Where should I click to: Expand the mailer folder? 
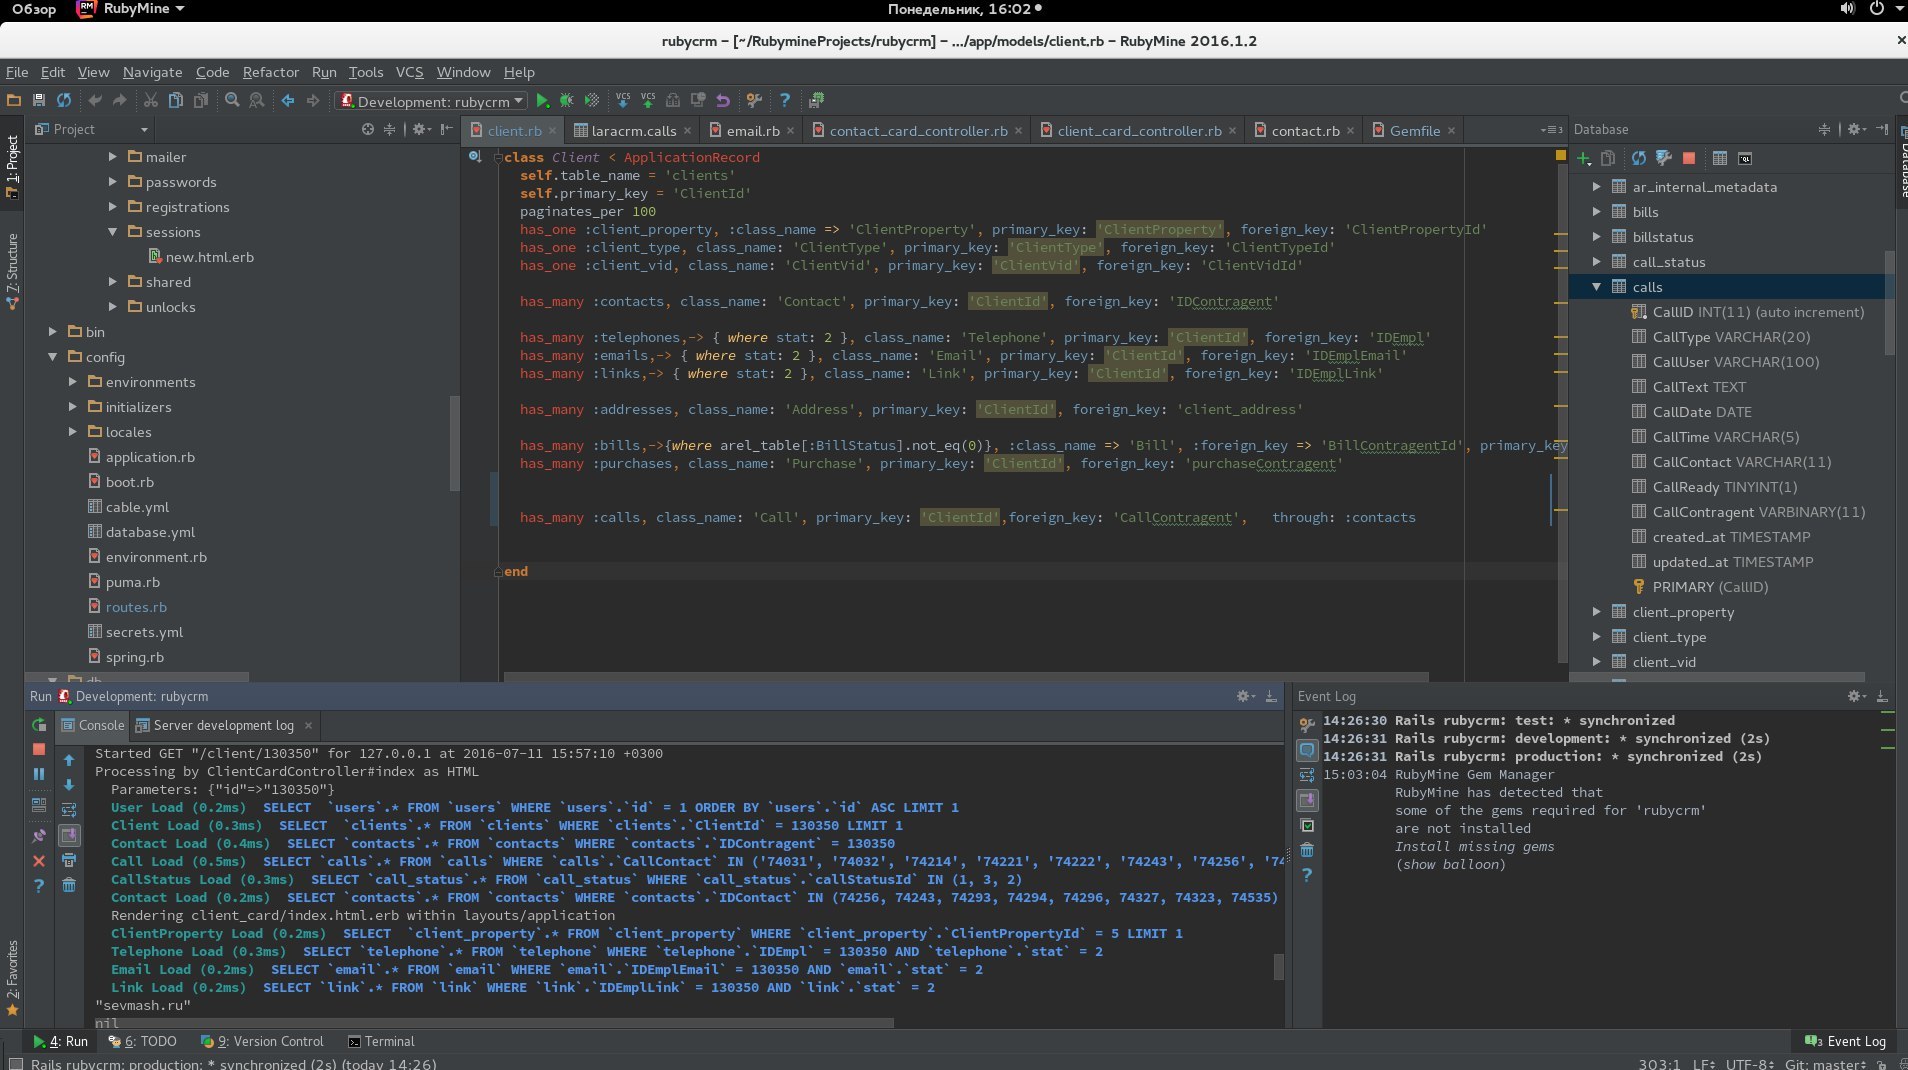point(113,157)
